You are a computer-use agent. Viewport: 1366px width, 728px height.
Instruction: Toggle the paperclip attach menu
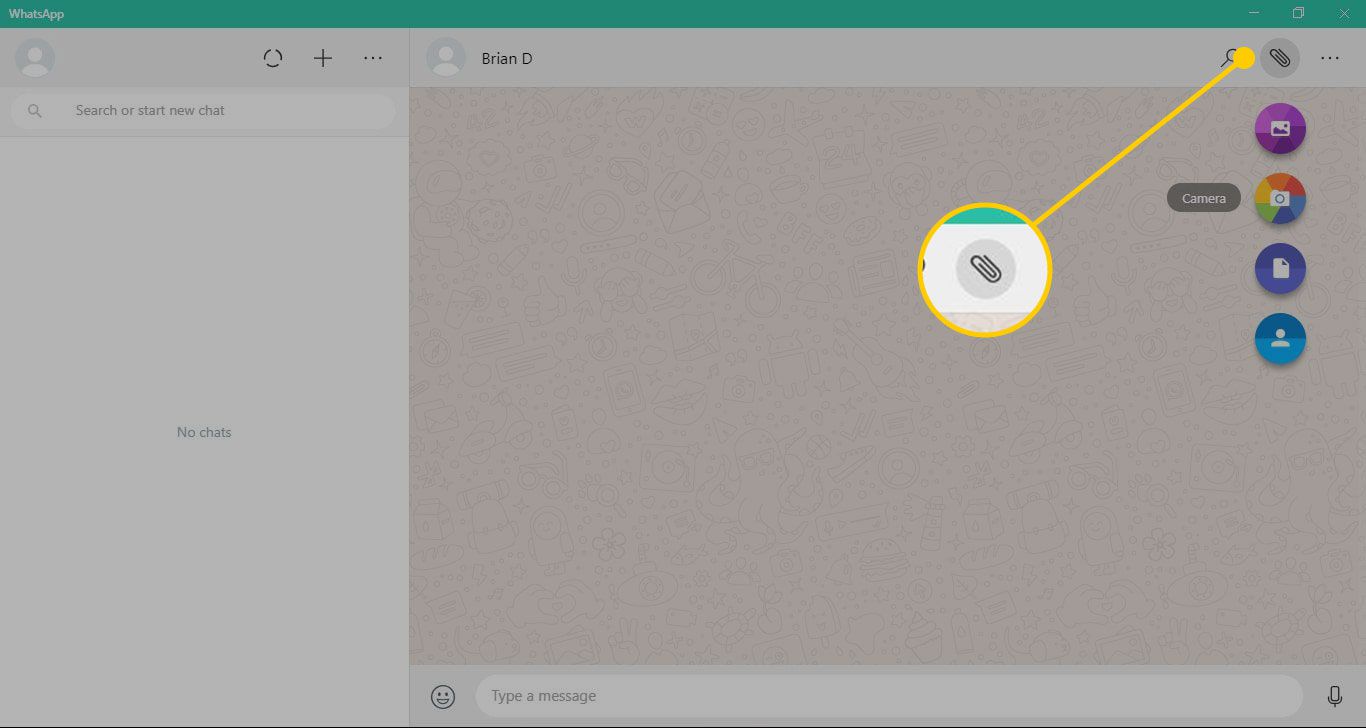(1280, 58)
